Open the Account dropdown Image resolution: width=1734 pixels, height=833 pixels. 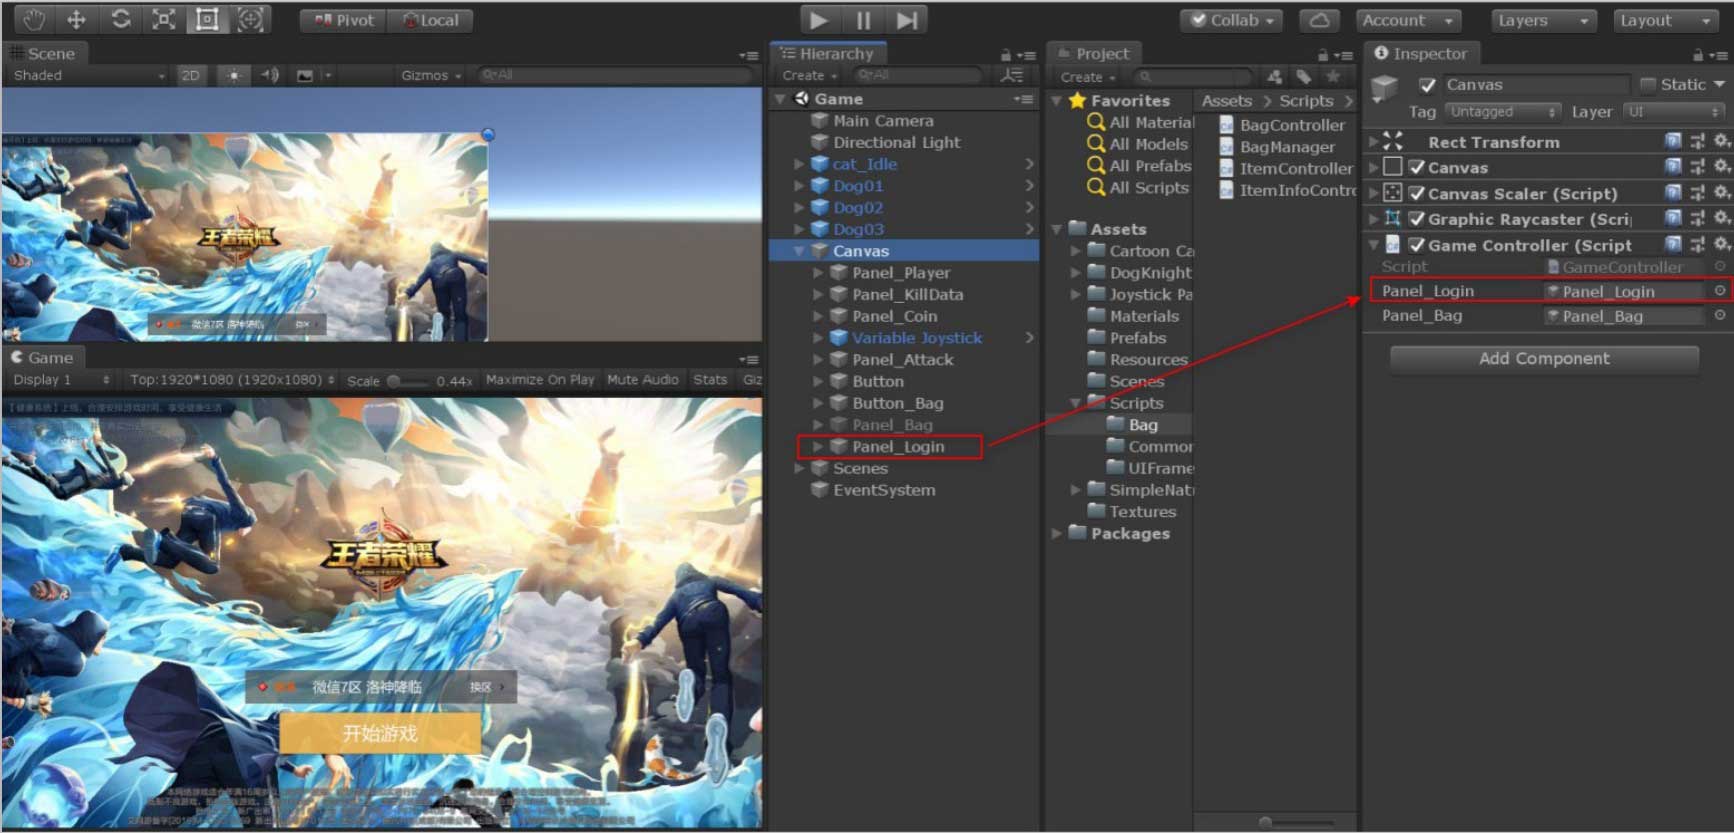tap(1408, 20)
